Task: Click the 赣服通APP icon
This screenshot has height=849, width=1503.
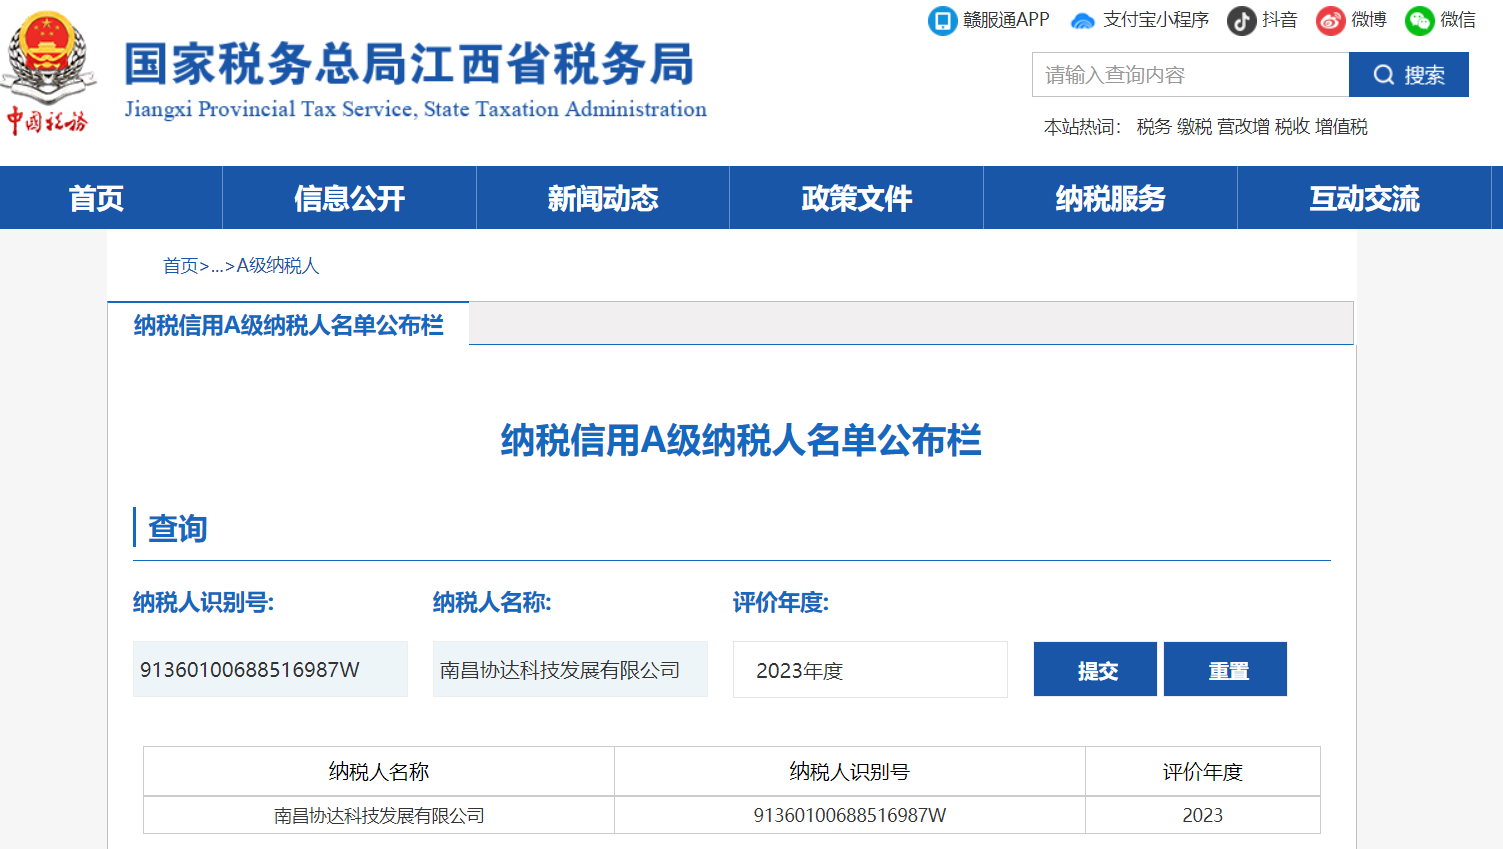Action: point(942,20)
